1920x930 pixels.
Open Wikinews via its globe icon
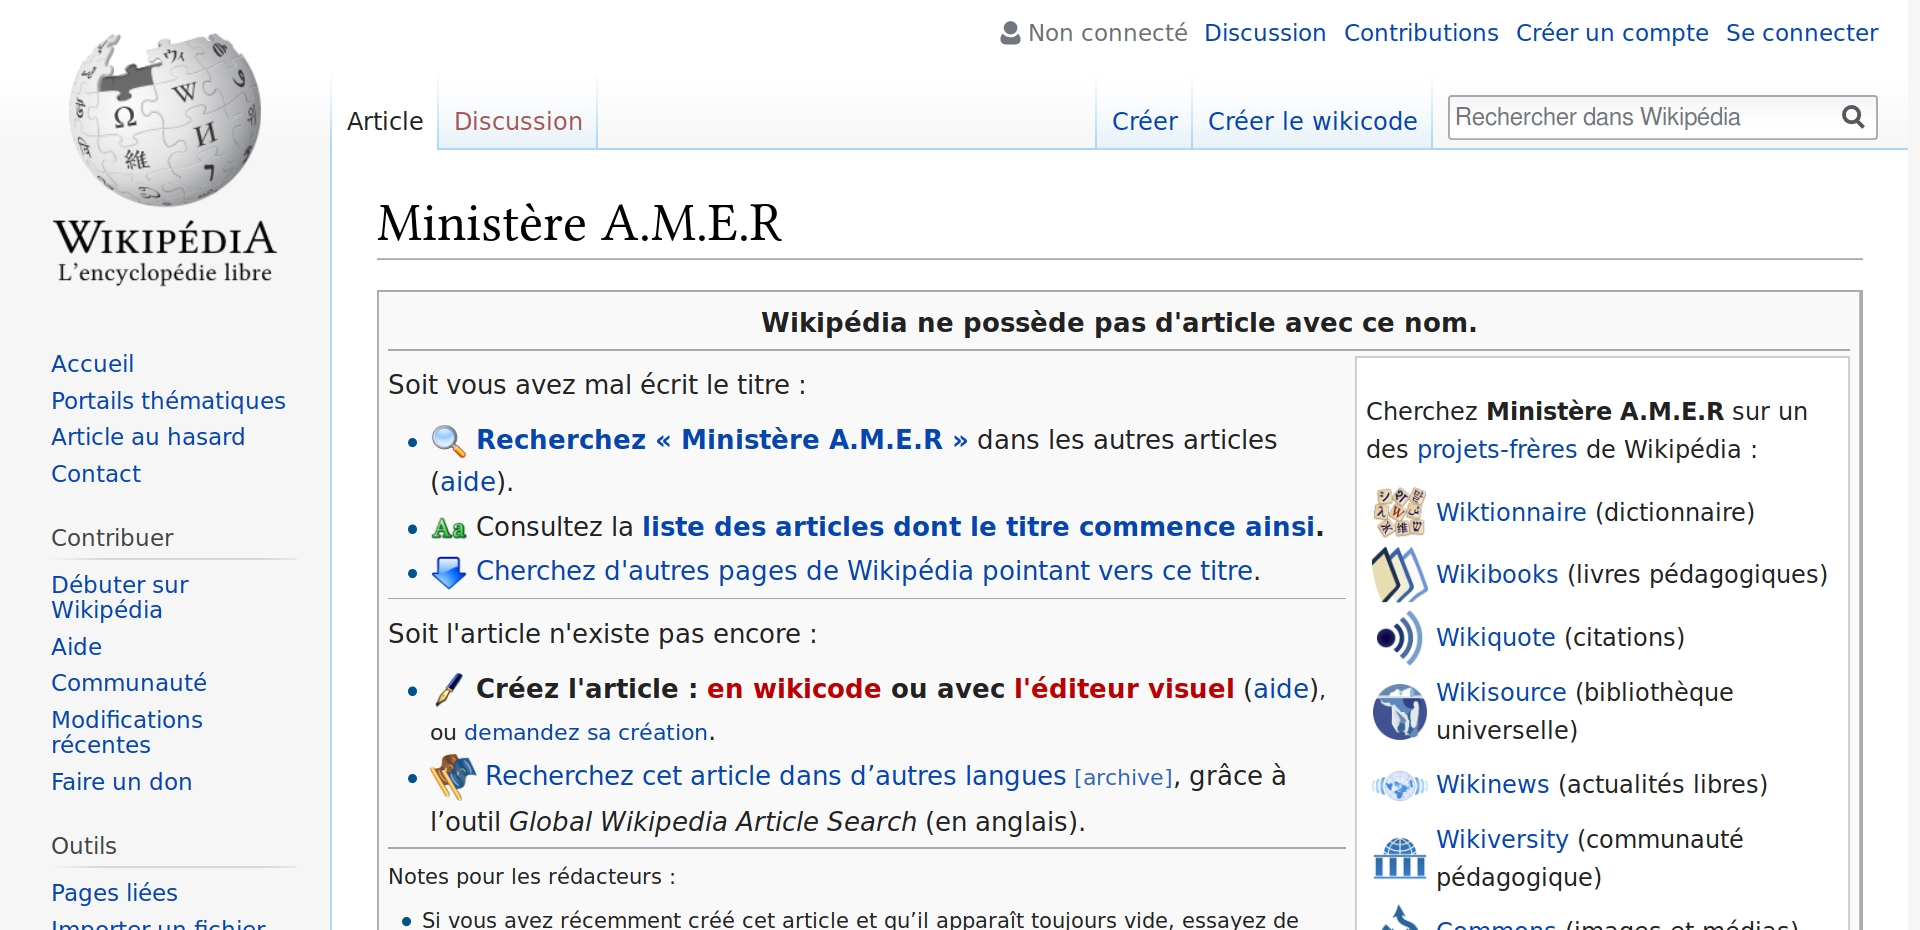(1398, 785)
